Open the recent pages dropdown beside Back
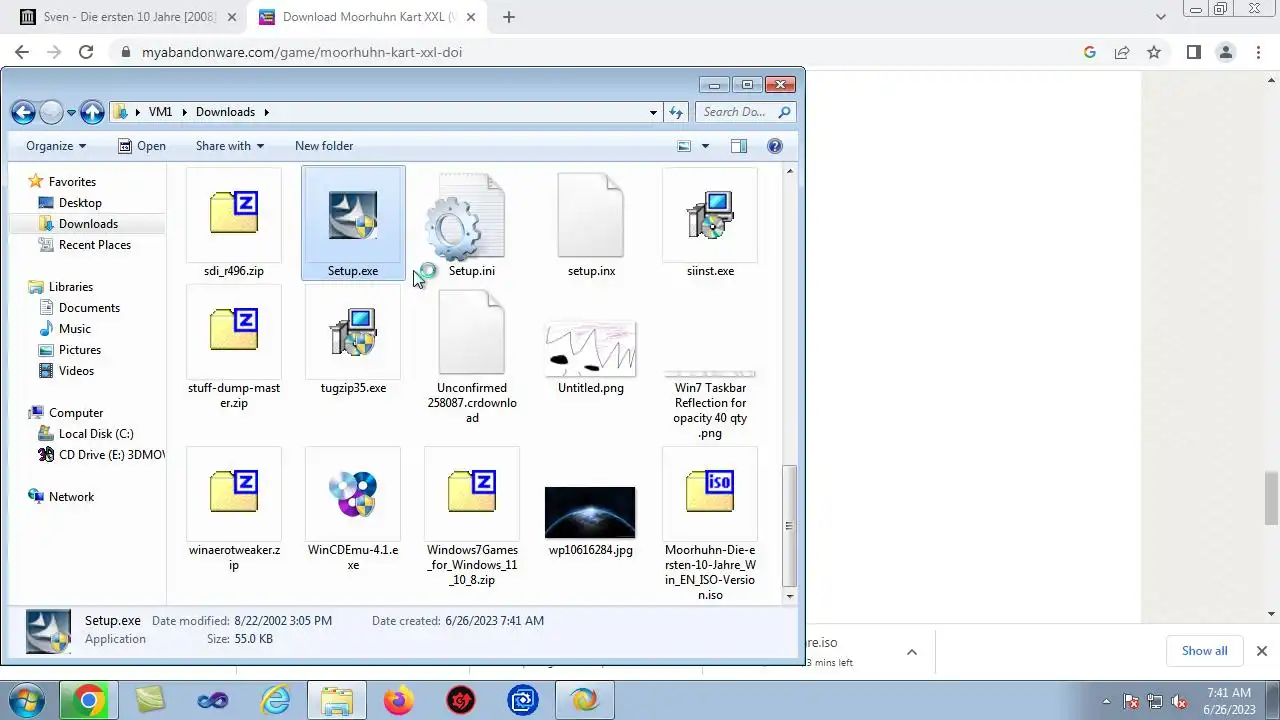This screenshot has height=720, width=1280. [x=71, y=112]
